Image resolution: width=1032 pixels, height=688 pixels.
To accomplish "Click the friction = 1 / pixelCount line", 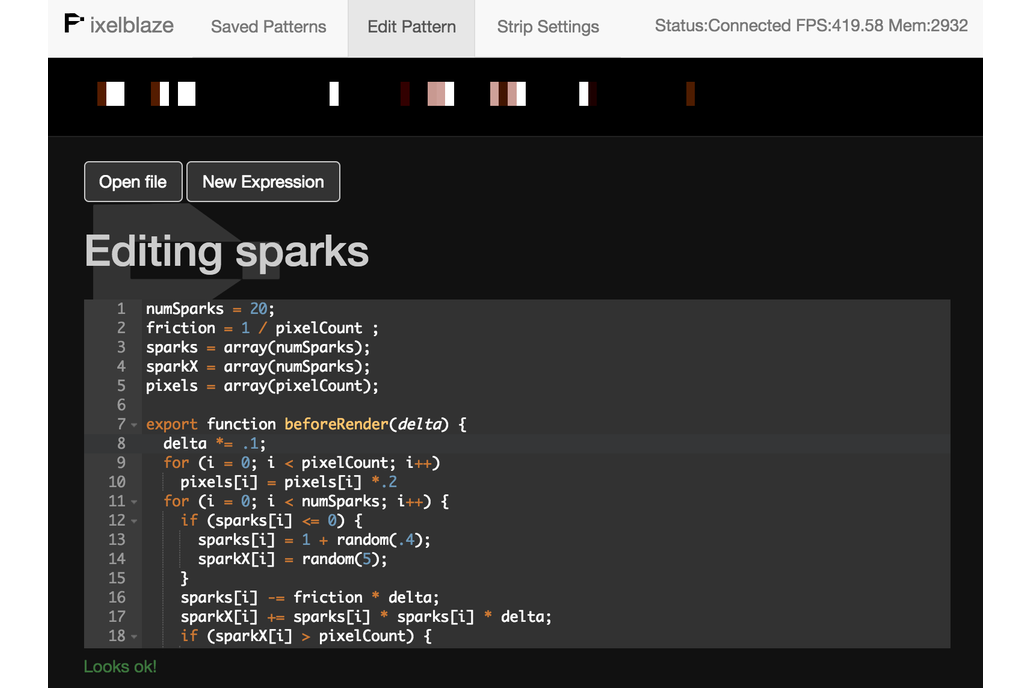I will (262, 328).
